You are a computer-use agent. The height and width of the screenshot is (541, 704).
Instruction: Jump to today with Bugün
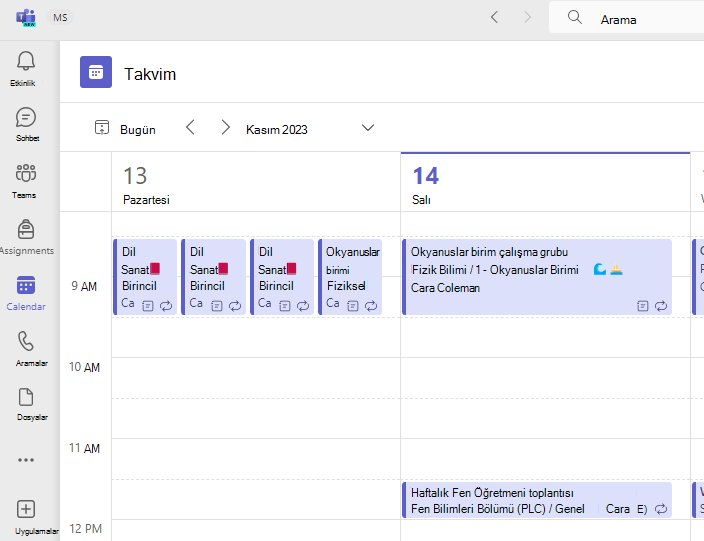click(137, 130)
